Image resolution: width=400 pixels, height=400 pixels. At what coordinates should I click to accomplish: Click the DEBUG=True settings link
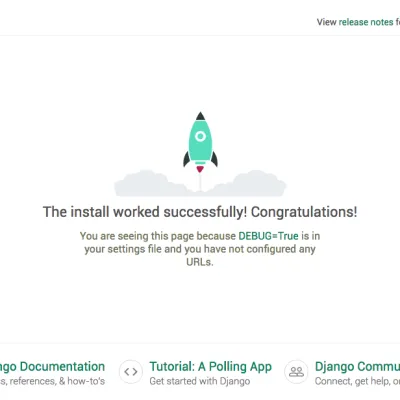tap(268, 236)
